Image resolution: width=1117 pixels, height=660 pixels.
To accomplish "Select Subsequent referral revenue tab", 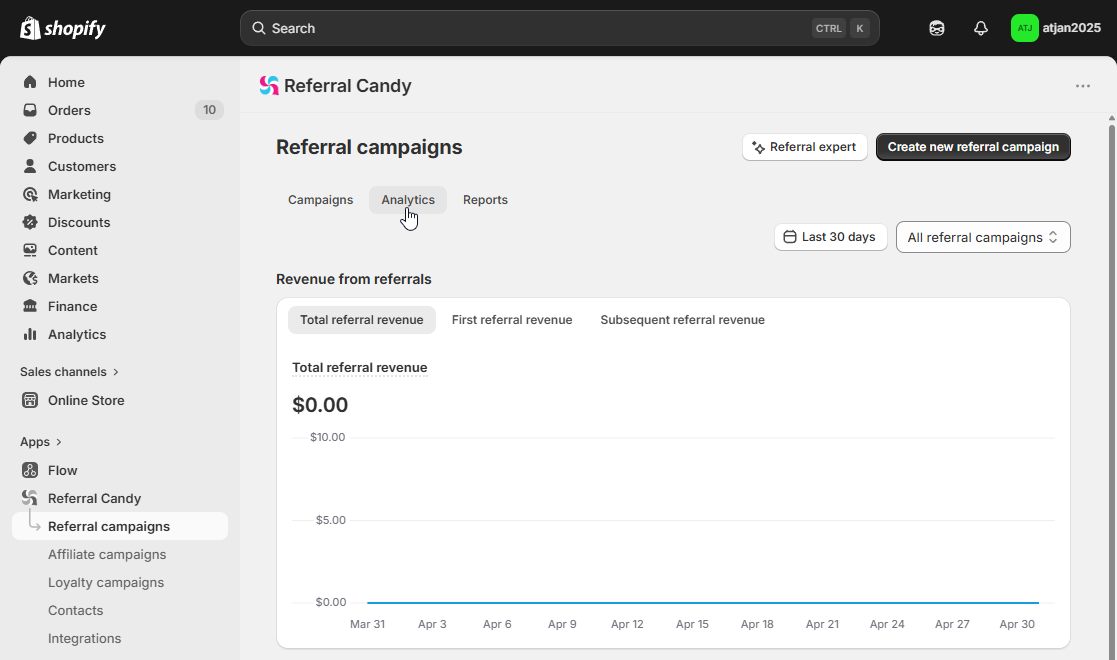I will pos(682,320).
